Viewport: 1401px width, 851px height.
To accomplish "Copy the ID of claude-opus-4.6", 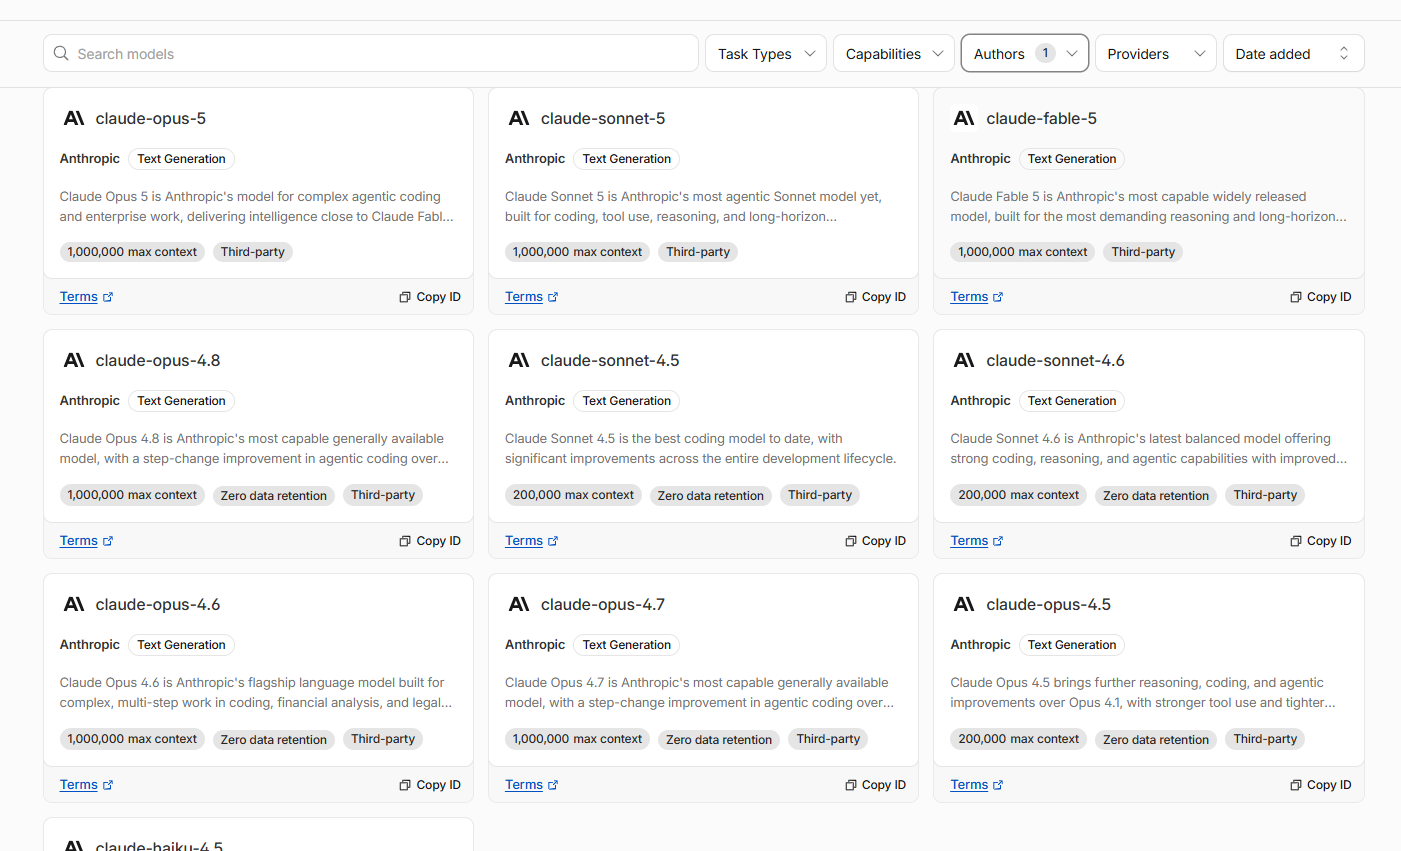I will [x=430, y=785].
